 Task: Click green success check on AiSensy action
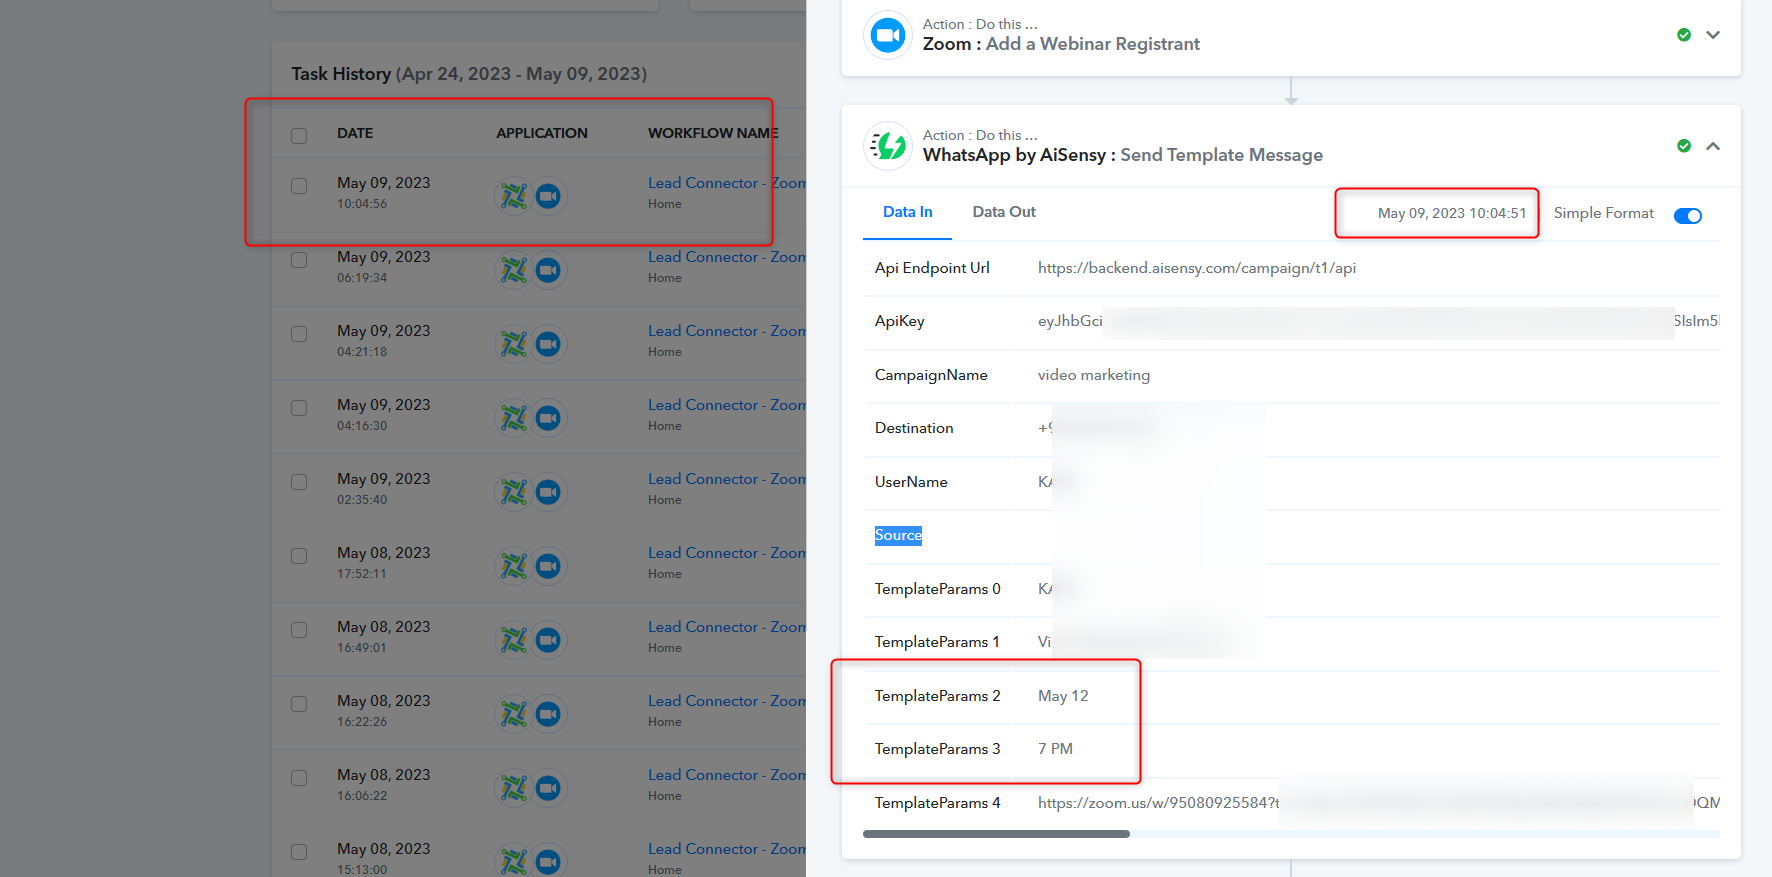[1684, 146]
